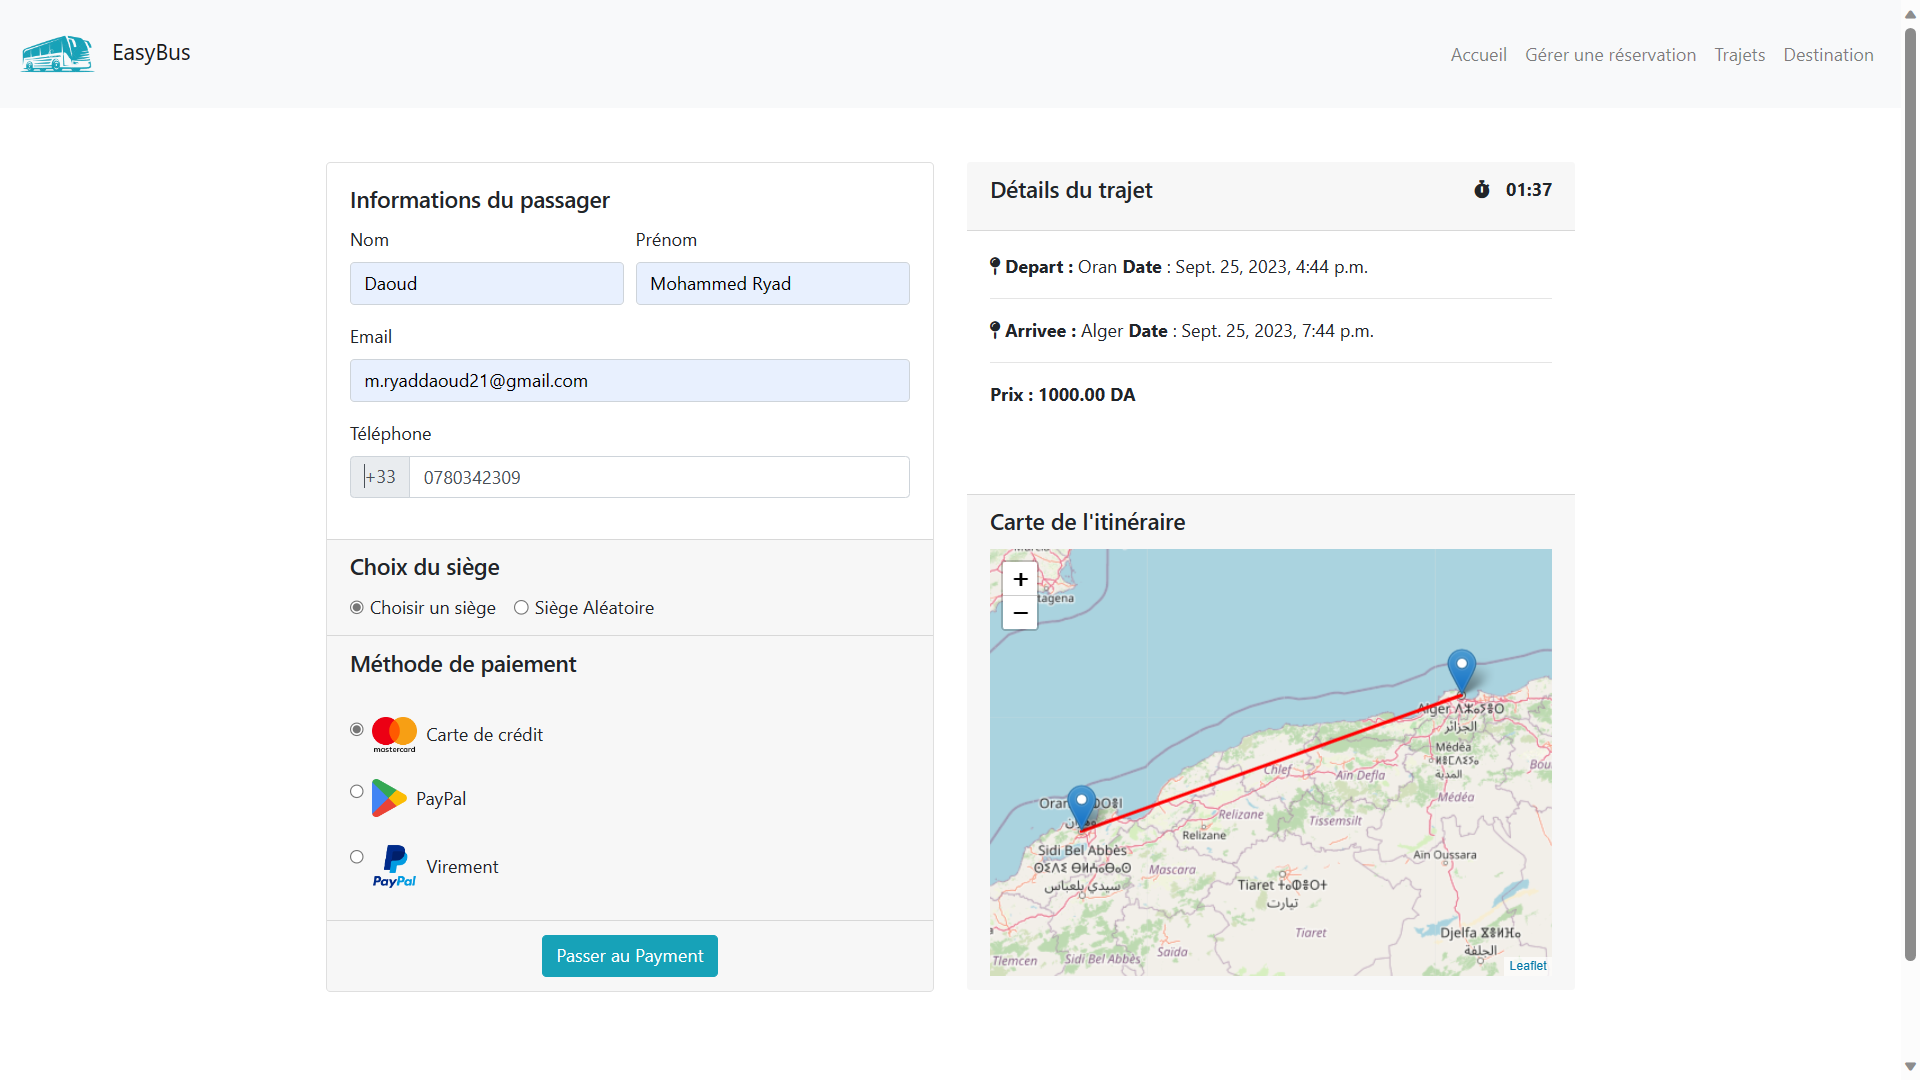Click the Alger marker on the map
The height and width of the screenshot is (1080, 1920).
(1463, 663)
